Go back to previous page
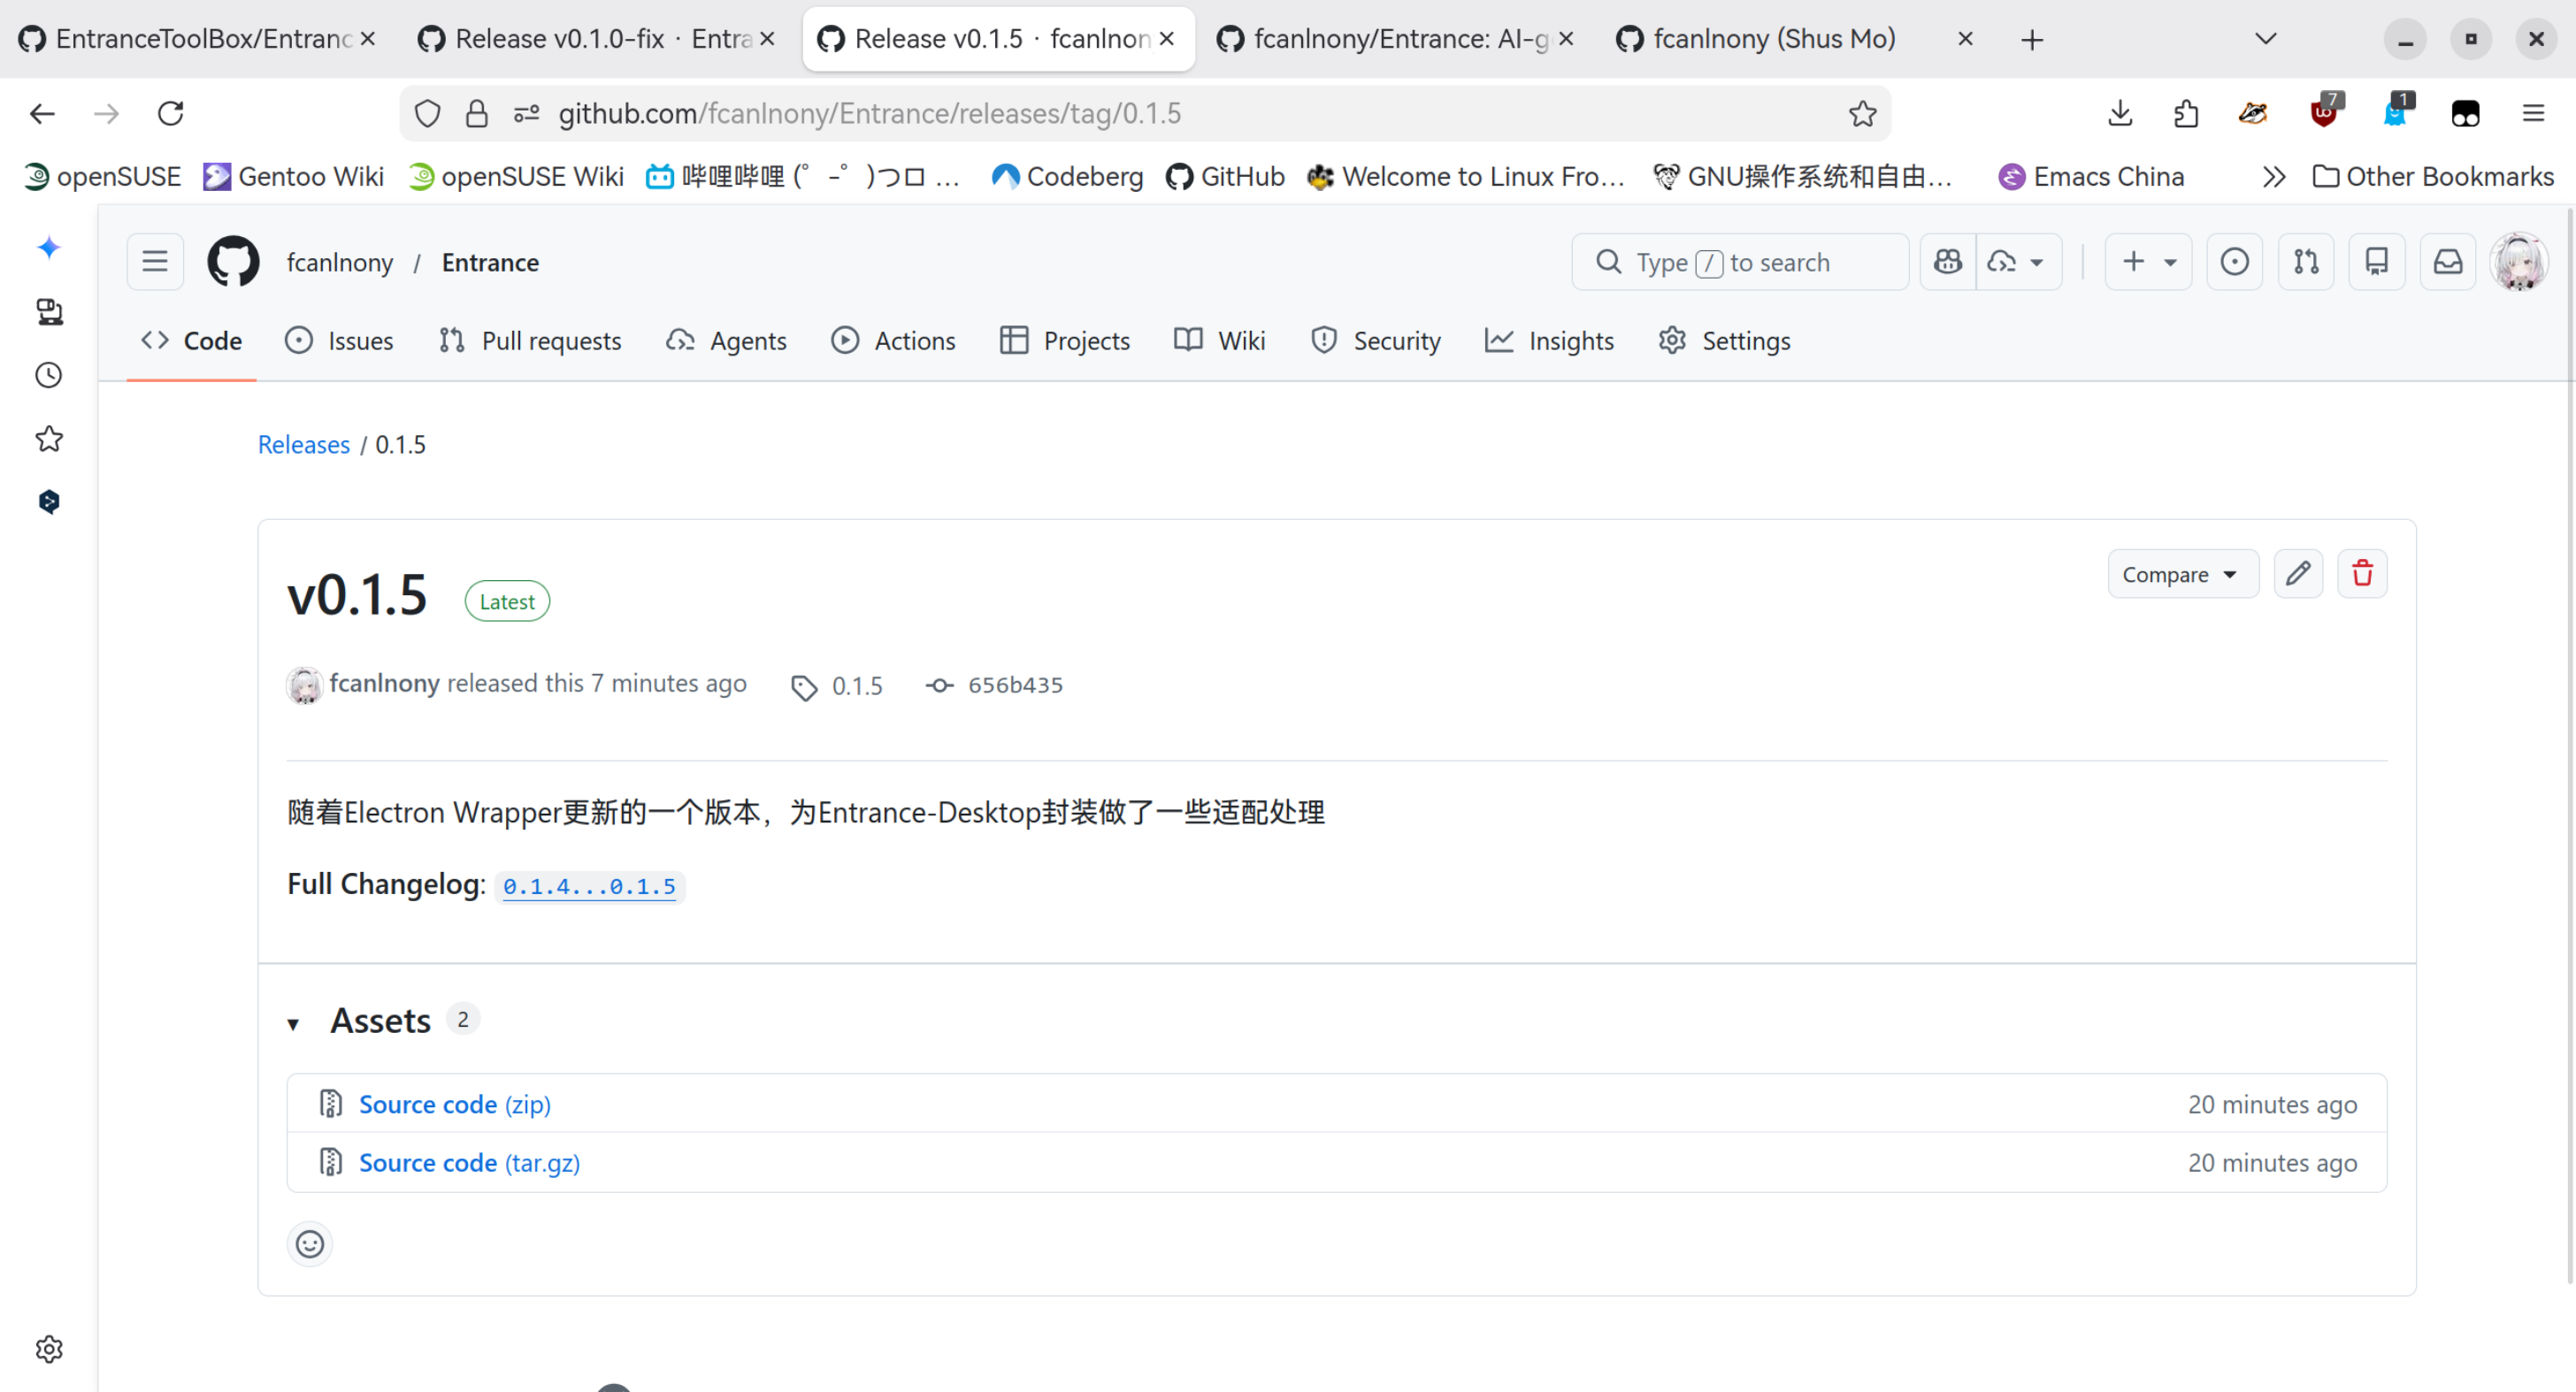2576x1392 pixels. pos(42,114)
